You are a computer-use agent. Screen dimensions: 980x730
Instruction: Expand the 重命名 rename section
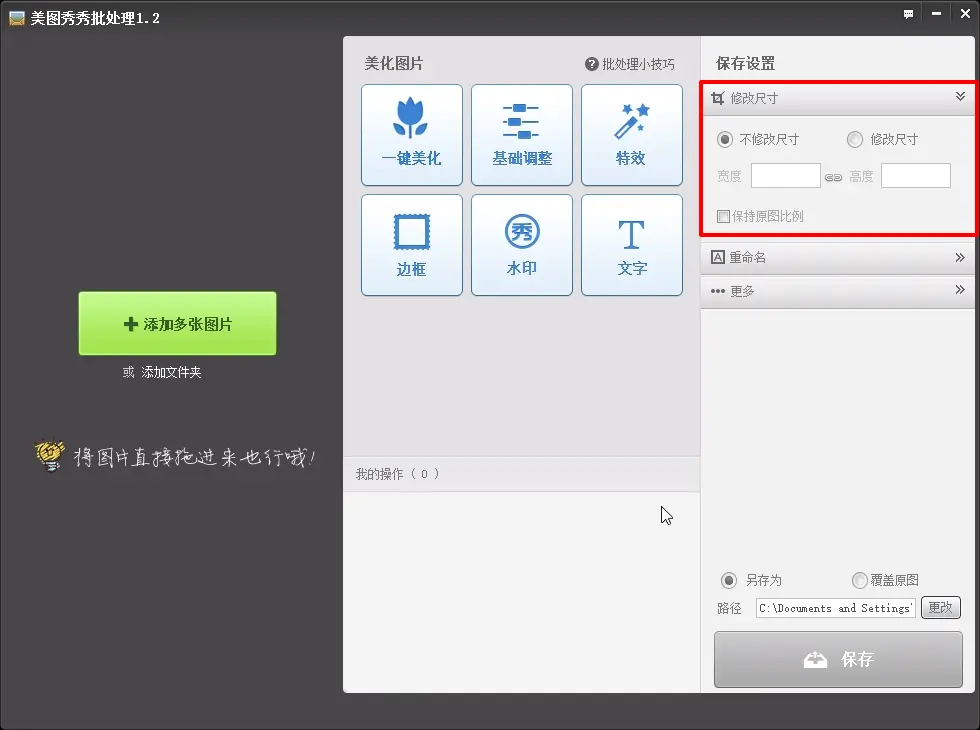pos(838,258)
